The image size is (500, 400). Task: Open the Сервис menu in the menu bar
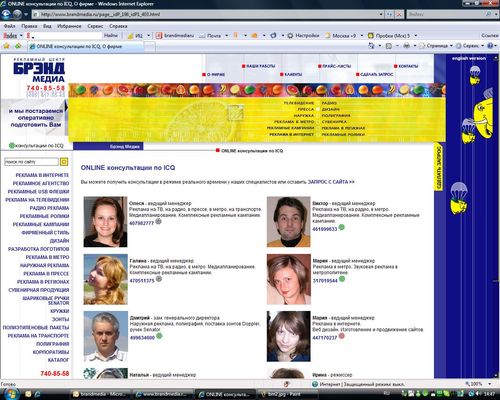(95, 26)
